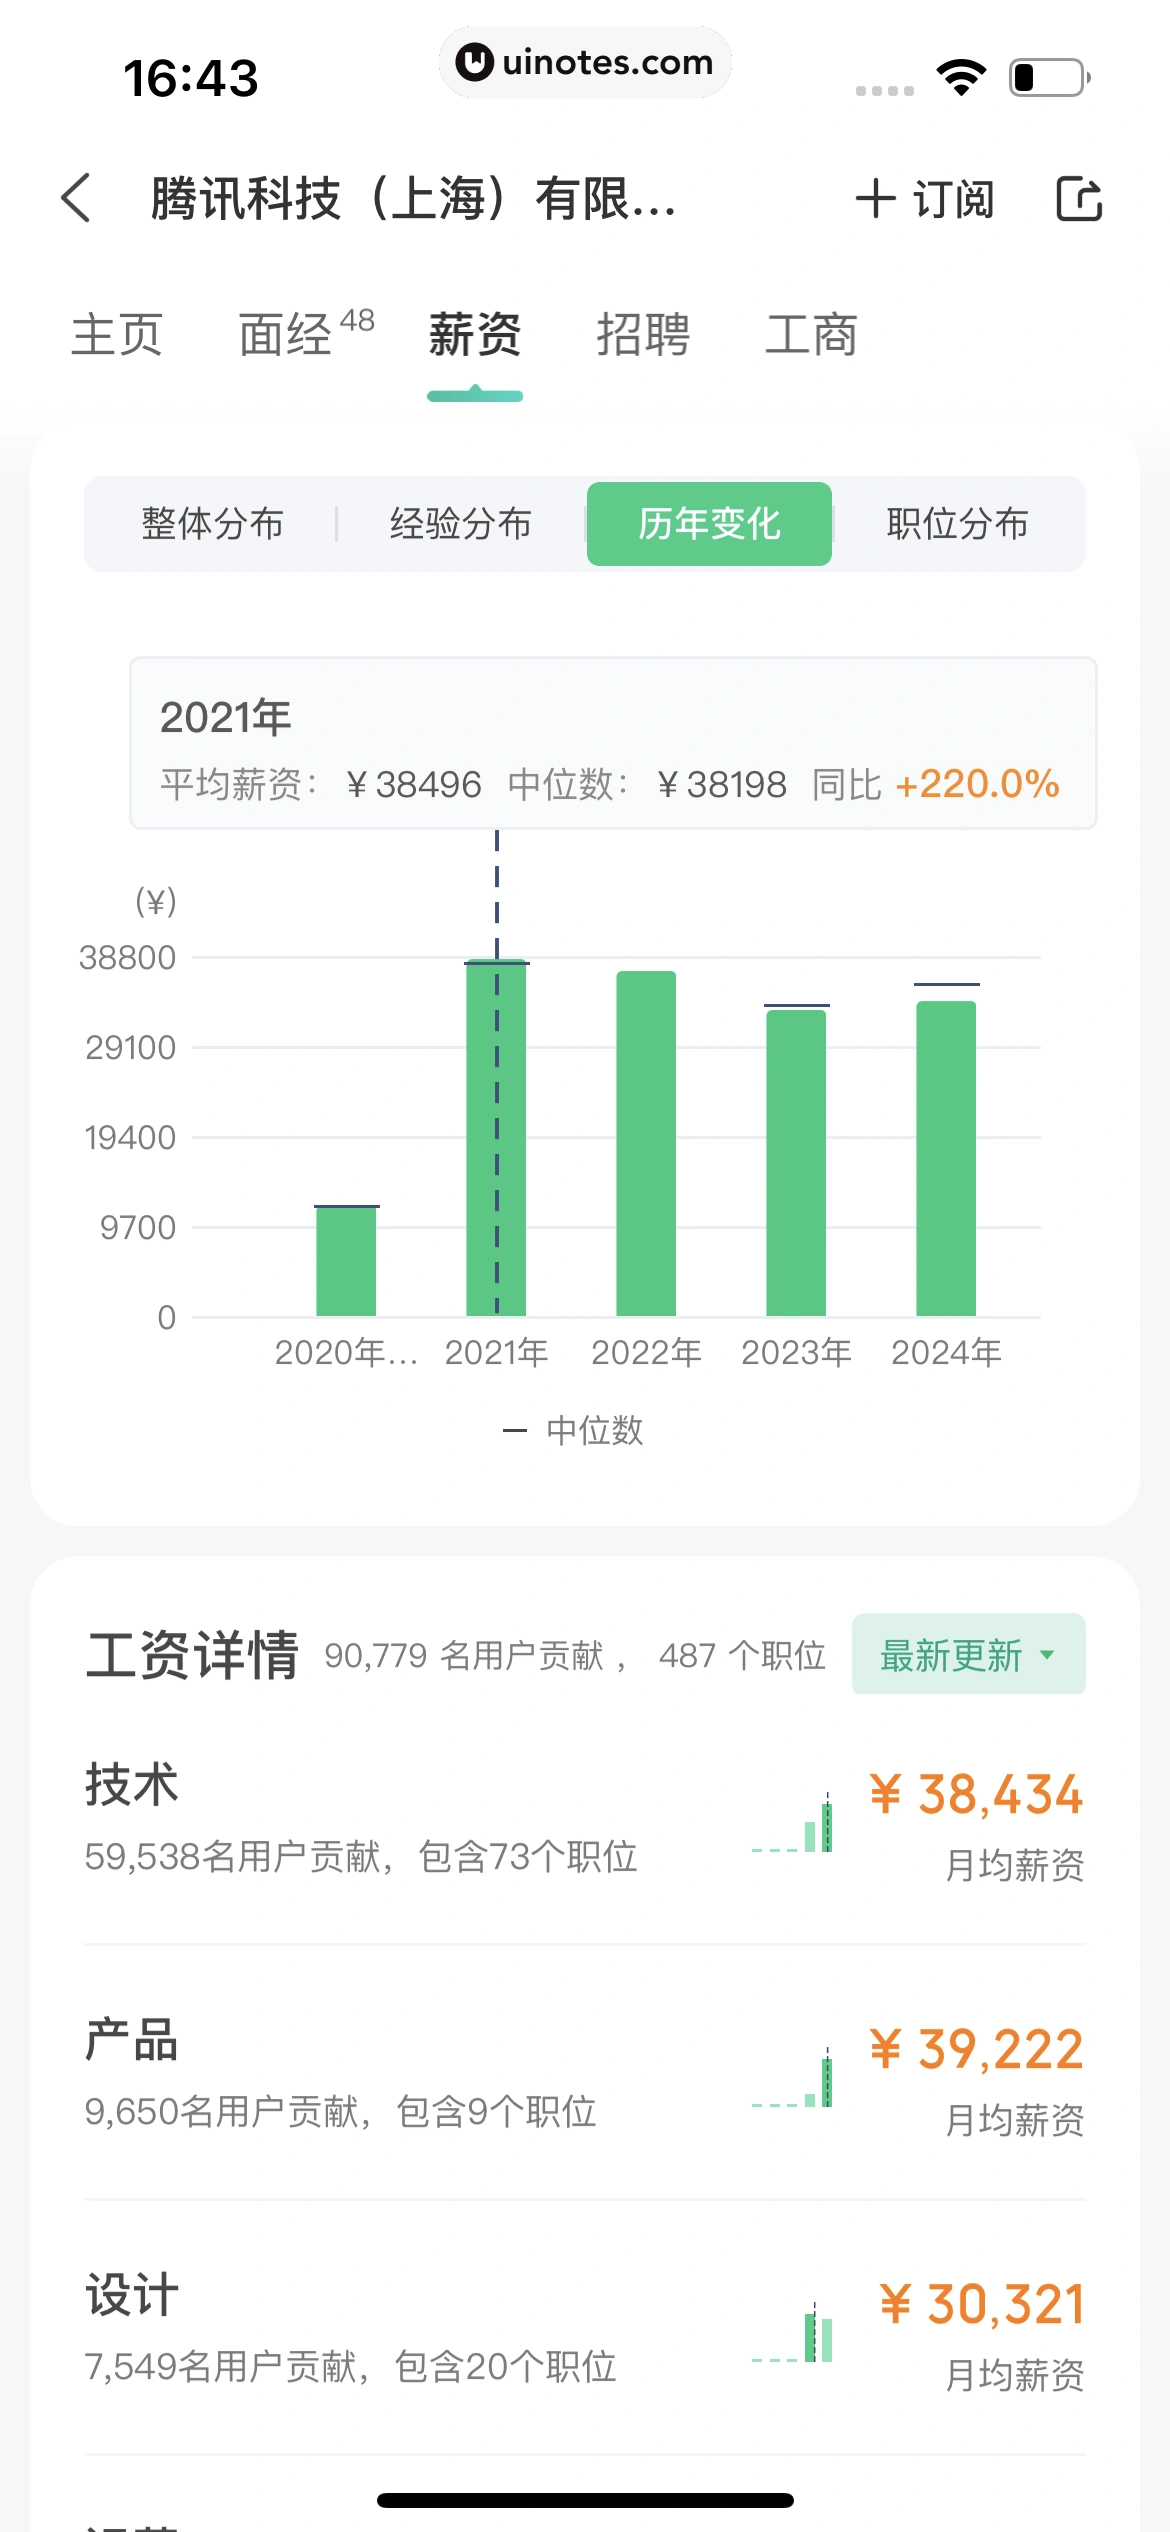Tap the 2024年 label on the chart axis
The image size is (1170, 2532).
pyautogui.click(x=947, y=1352)
